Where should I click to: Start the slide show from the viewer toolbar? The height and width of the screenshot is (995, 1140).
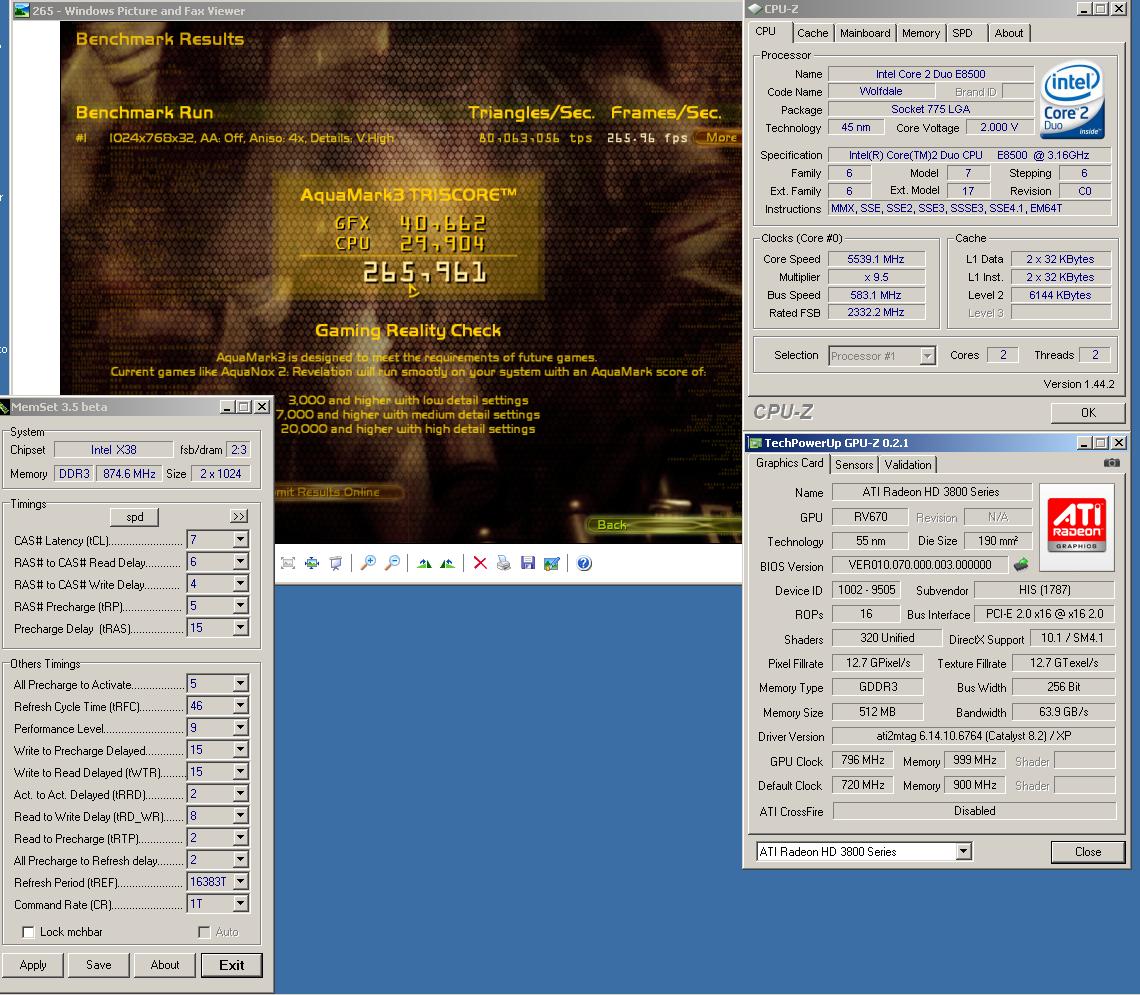coord(336,563)
